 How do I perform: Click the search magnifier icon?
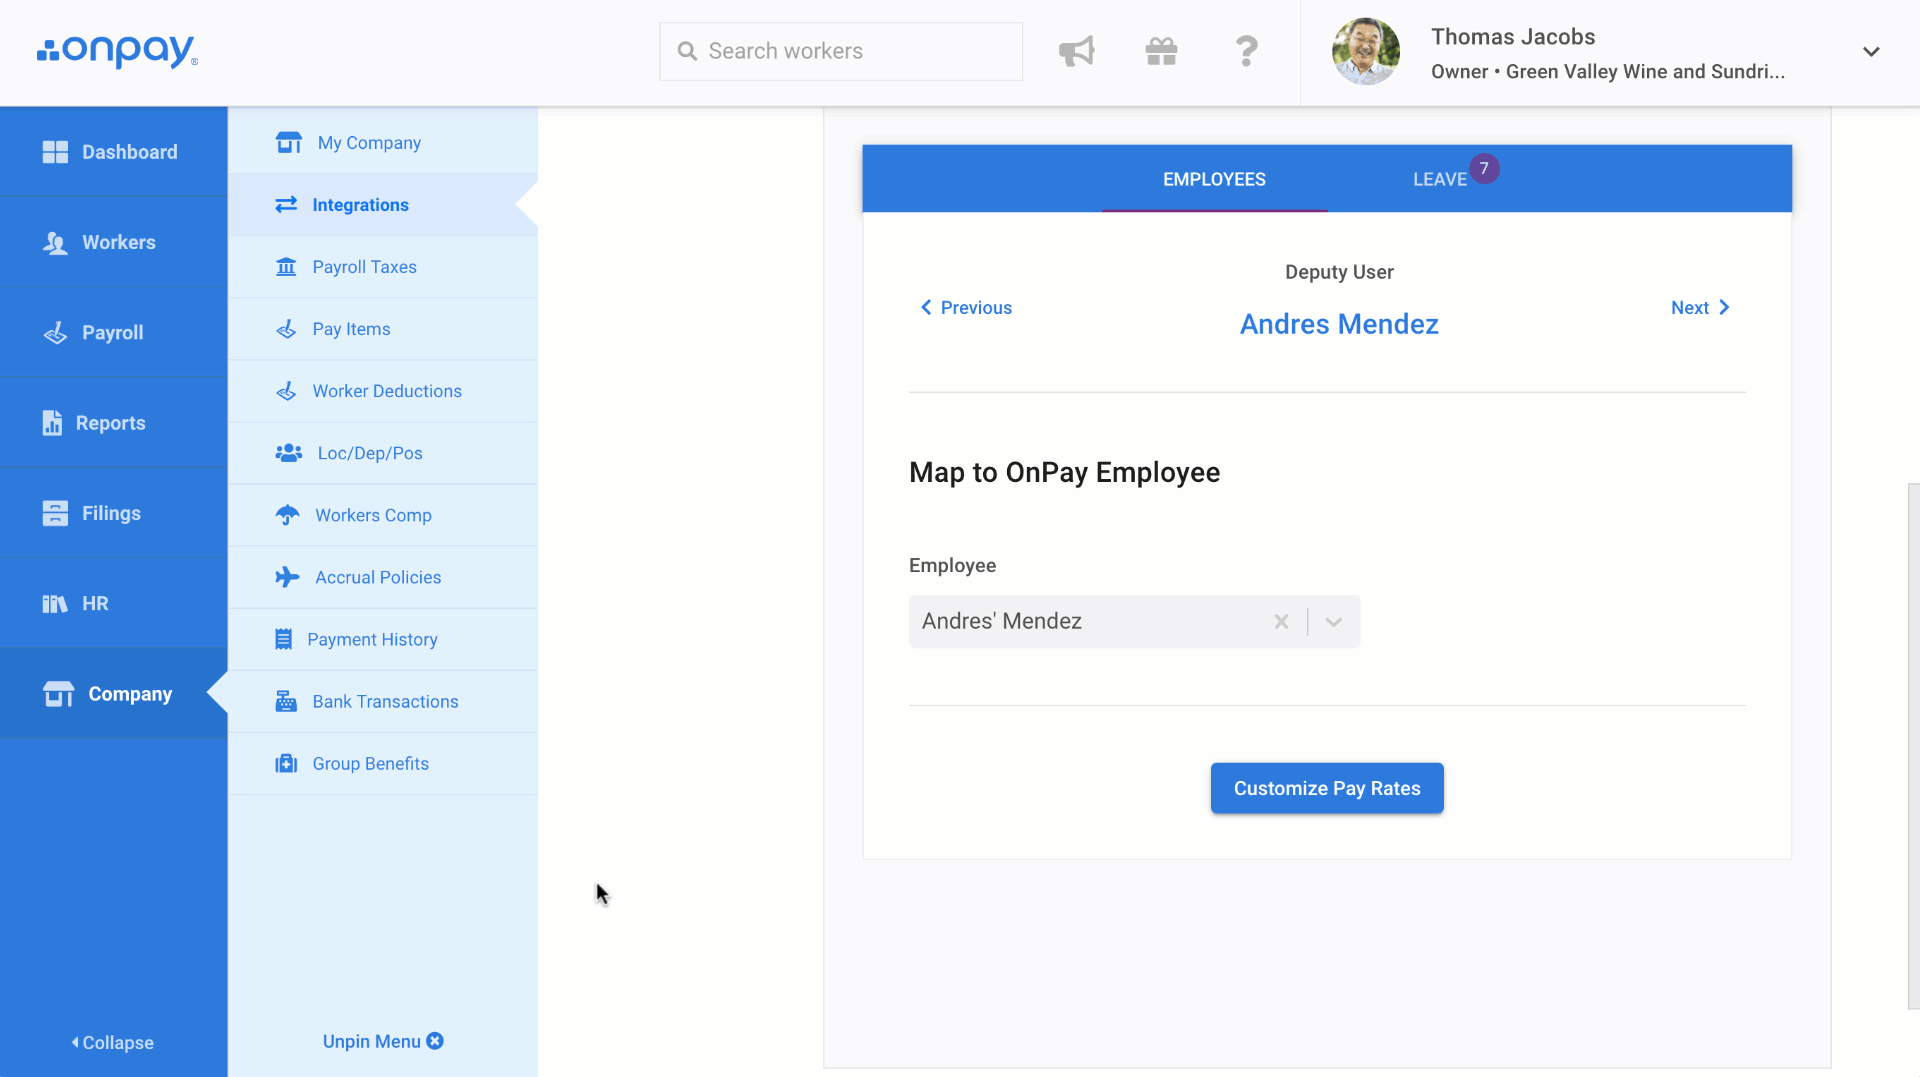click(x=687, y=51)
